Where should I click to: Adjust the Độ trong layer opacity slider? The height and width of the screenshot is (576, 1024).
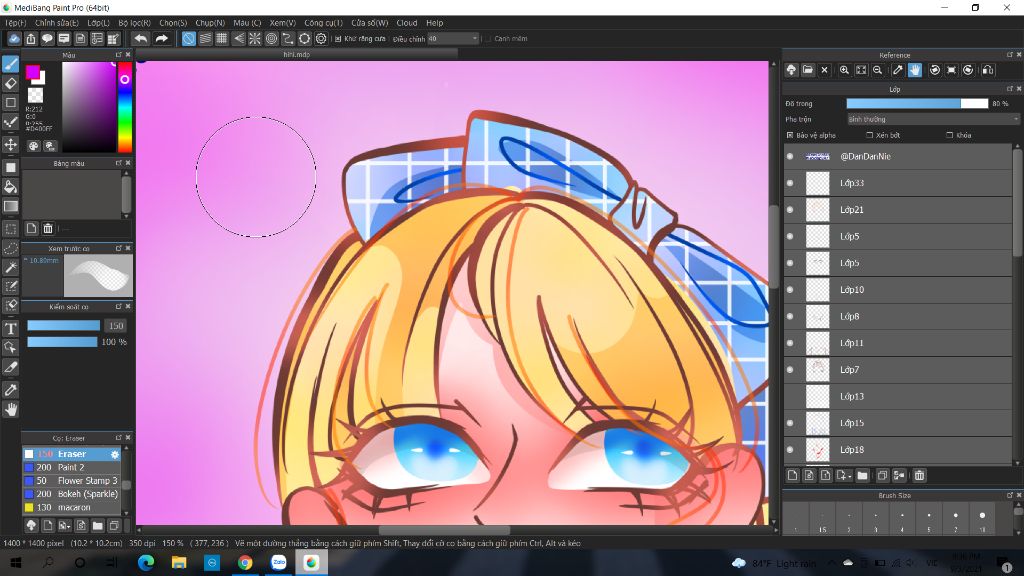(x=917, y=104)
